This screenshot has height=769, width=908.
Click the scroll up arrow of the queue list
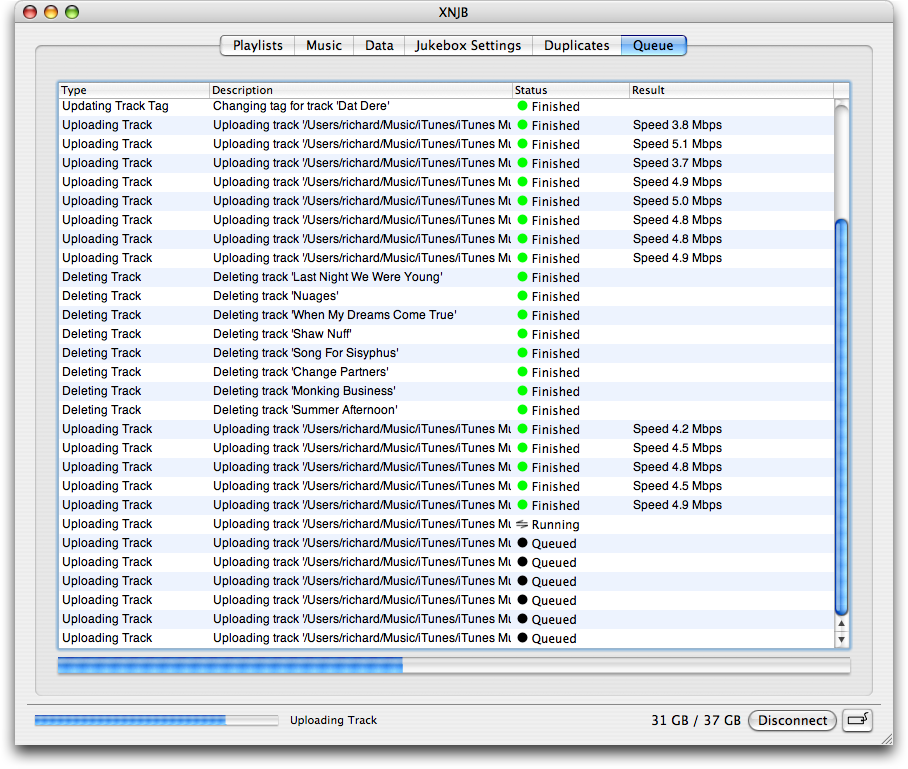click(841, 623)
